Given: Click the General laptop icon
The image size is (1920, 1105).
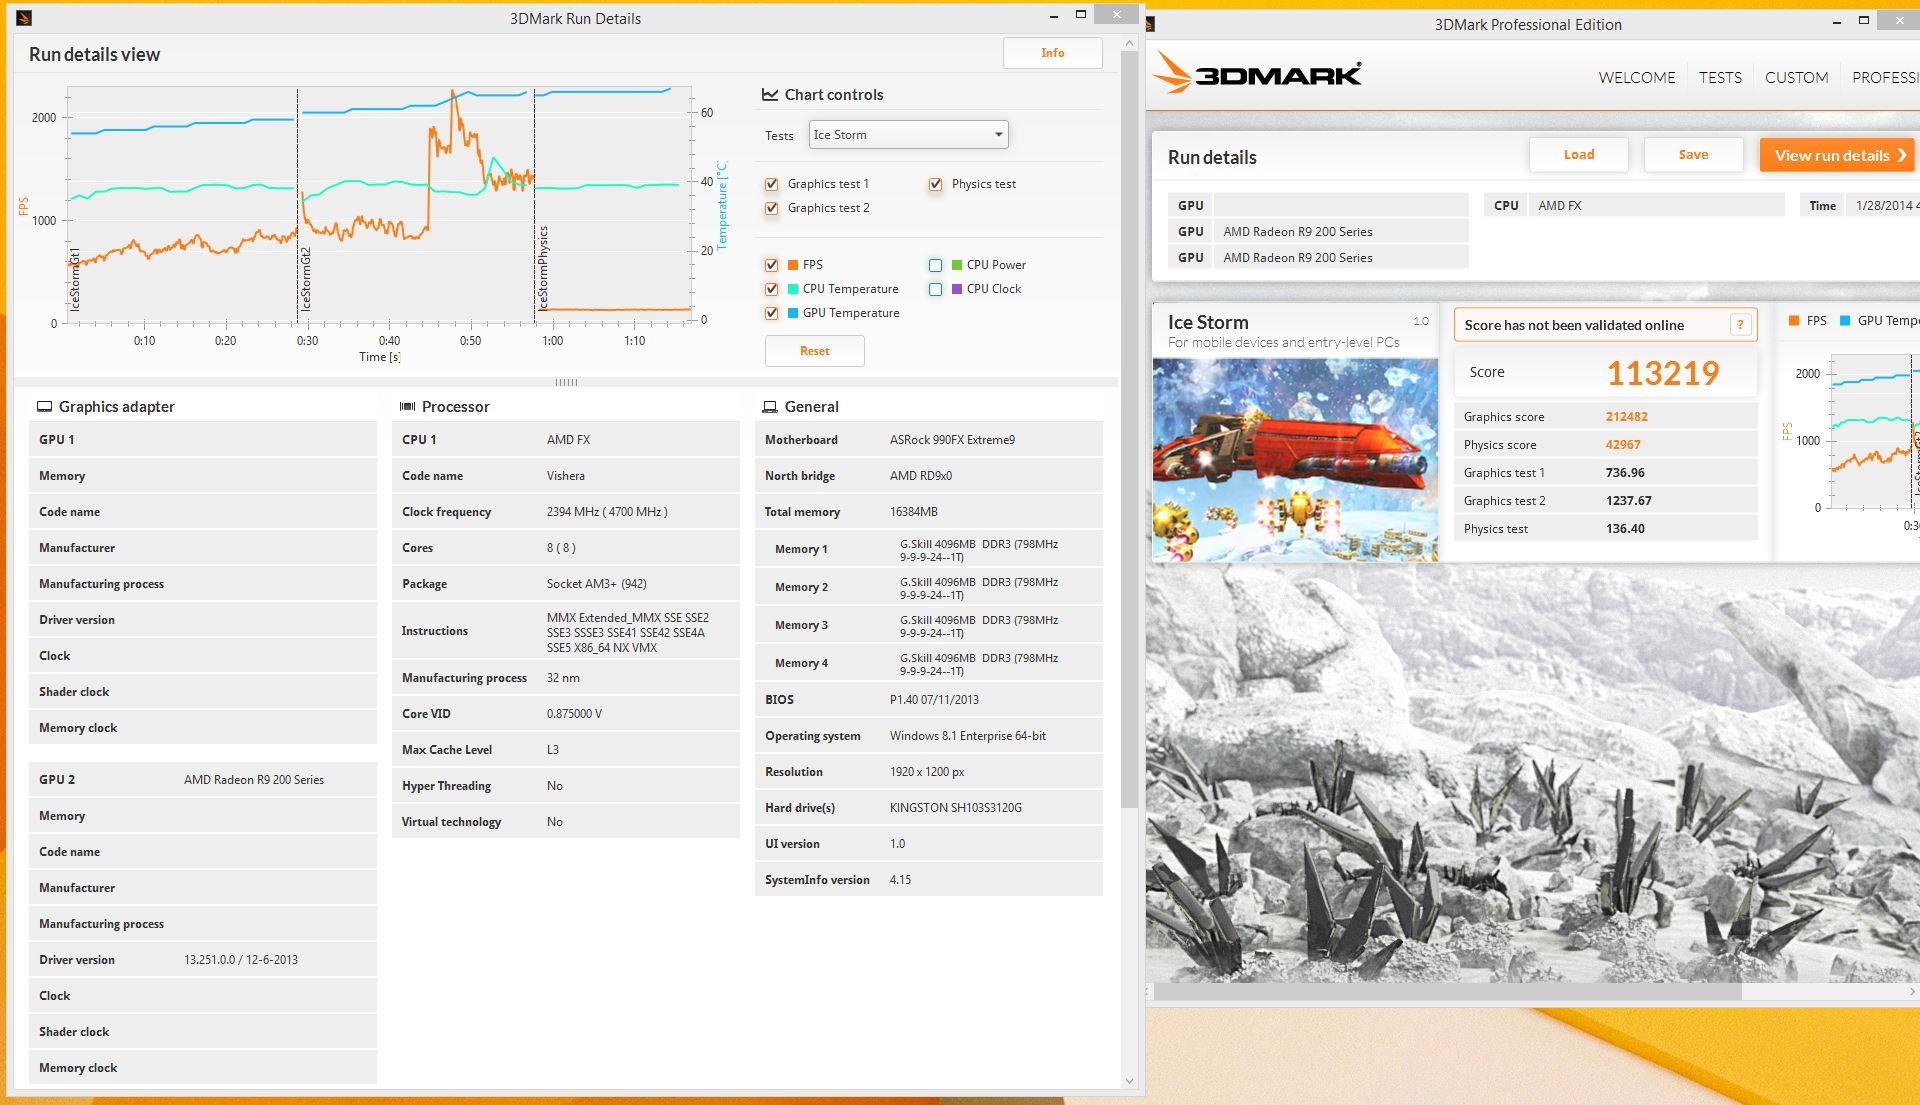Looking at the screenshot, I should [x=770, y=407].
